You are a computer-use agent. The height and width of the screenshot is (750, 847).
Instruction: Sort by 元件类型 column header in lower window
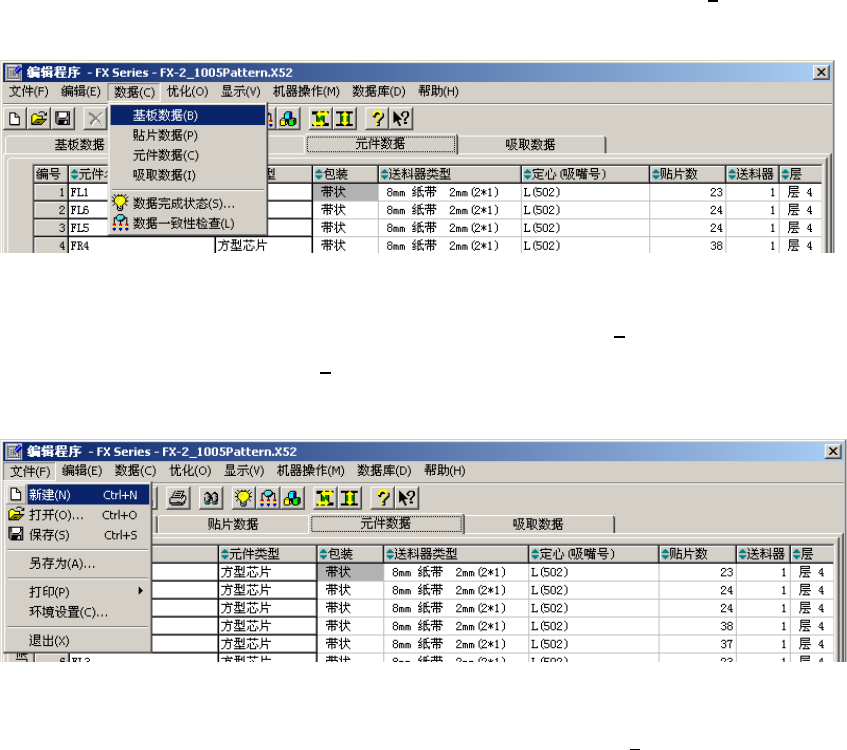point(267,554)
